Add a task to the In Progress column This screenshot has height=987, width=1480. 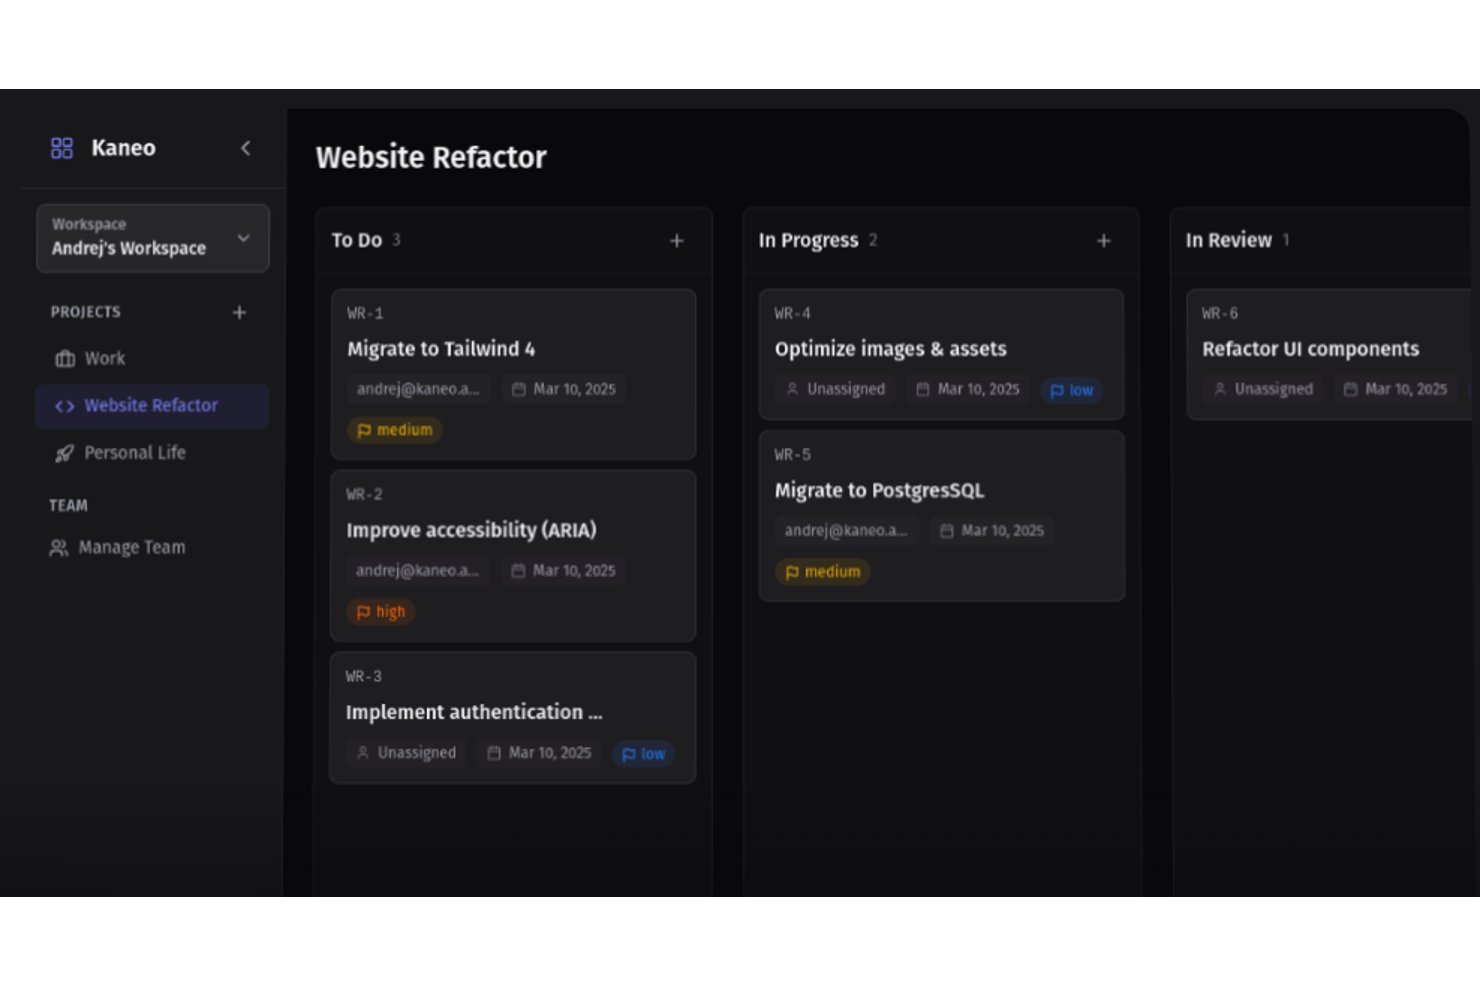(1104, 241)
